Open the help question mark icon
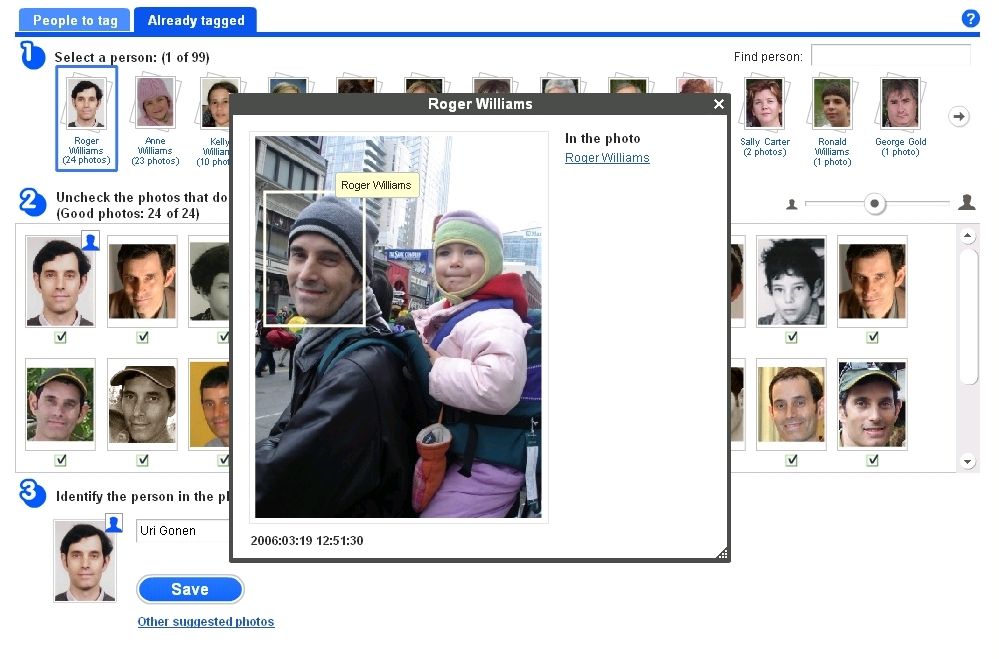 coord(969,19)
